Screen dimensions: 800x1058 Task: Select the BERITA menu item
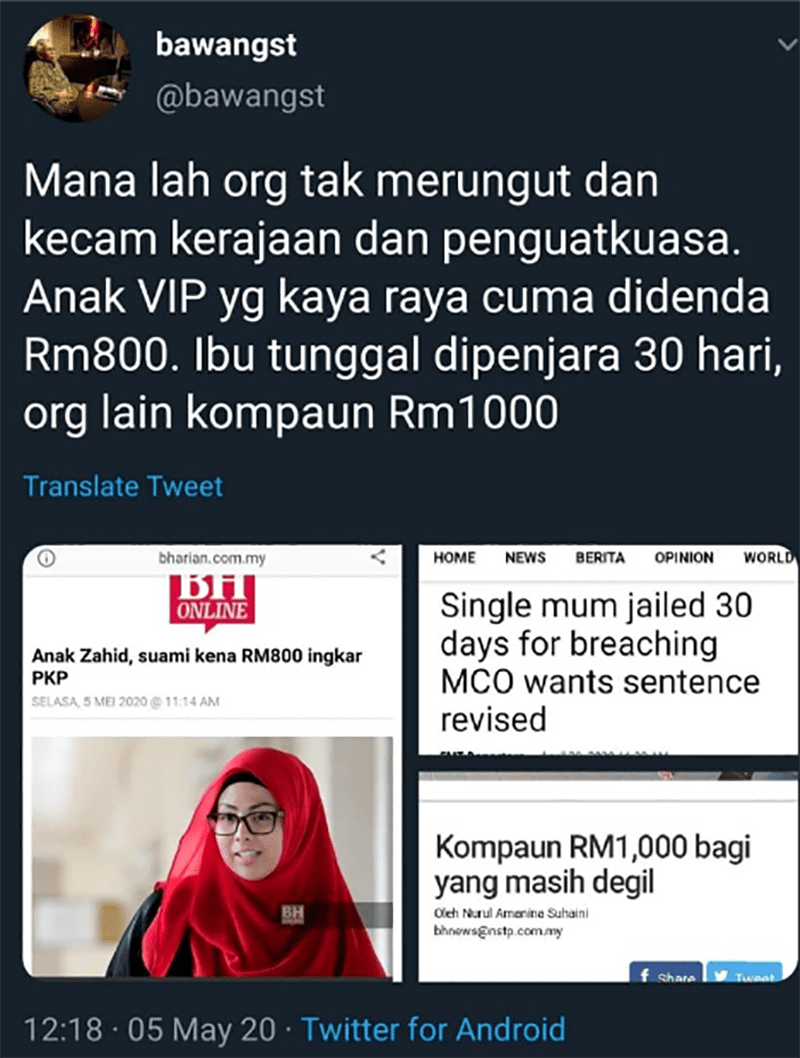pos(600,558)
